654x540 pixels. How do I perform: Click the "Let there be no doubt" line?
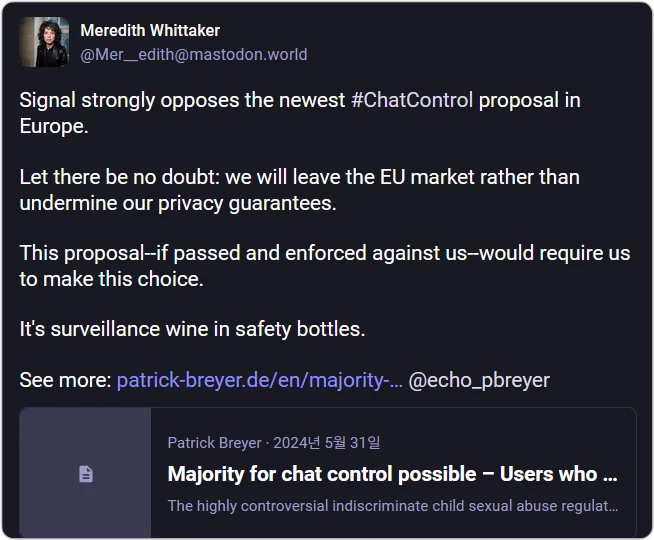[300, 177]
